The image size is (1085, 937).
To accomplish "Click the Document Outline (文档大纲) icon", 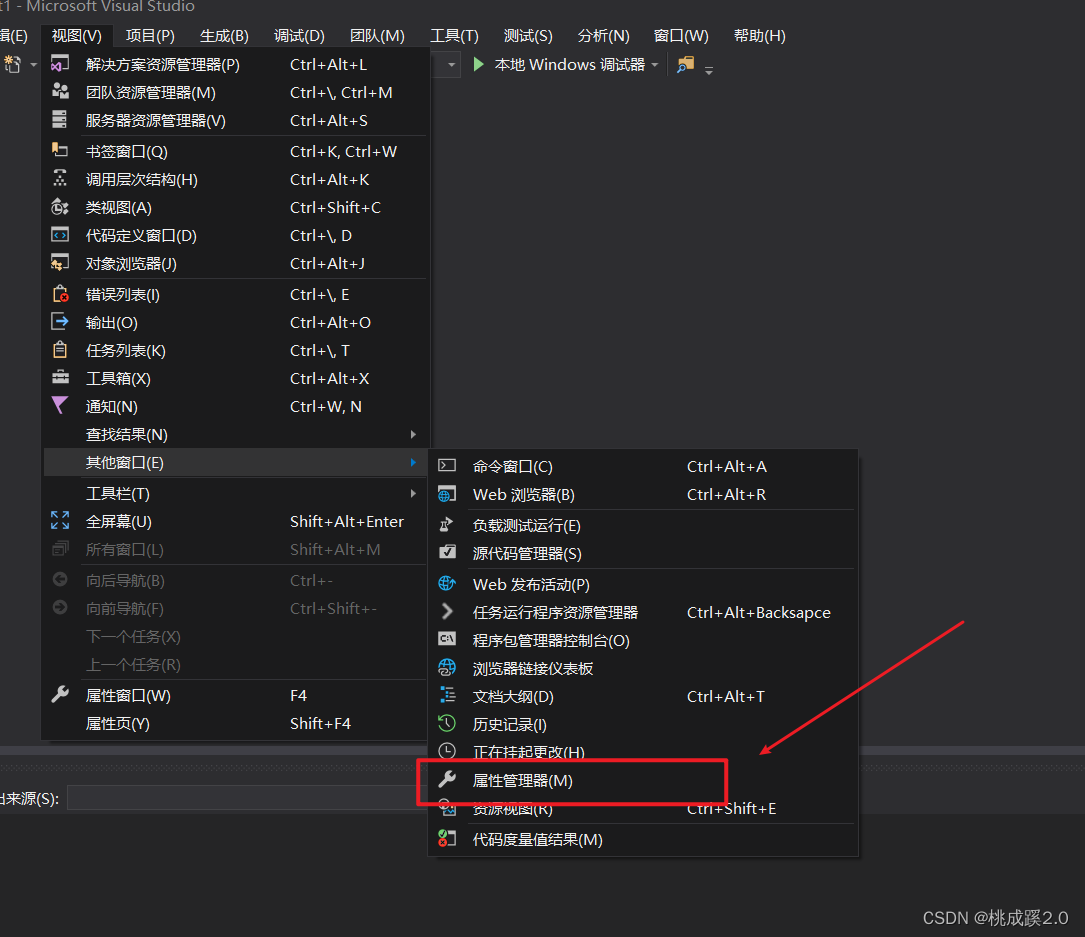I will [447, 695].
